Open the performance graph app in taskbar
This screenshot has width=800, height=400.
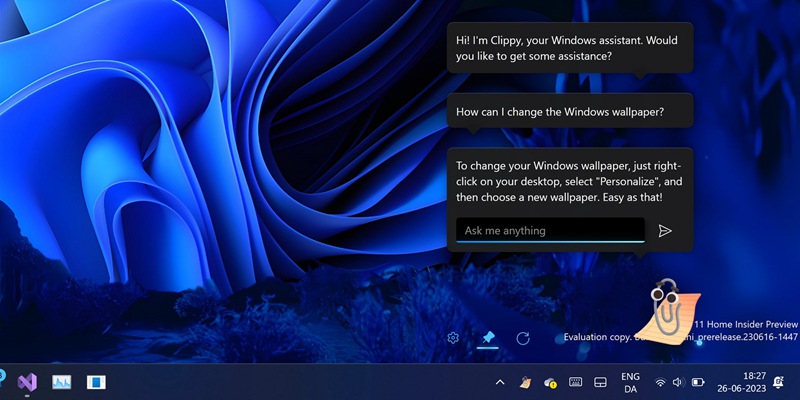click(x=62, y=382)
